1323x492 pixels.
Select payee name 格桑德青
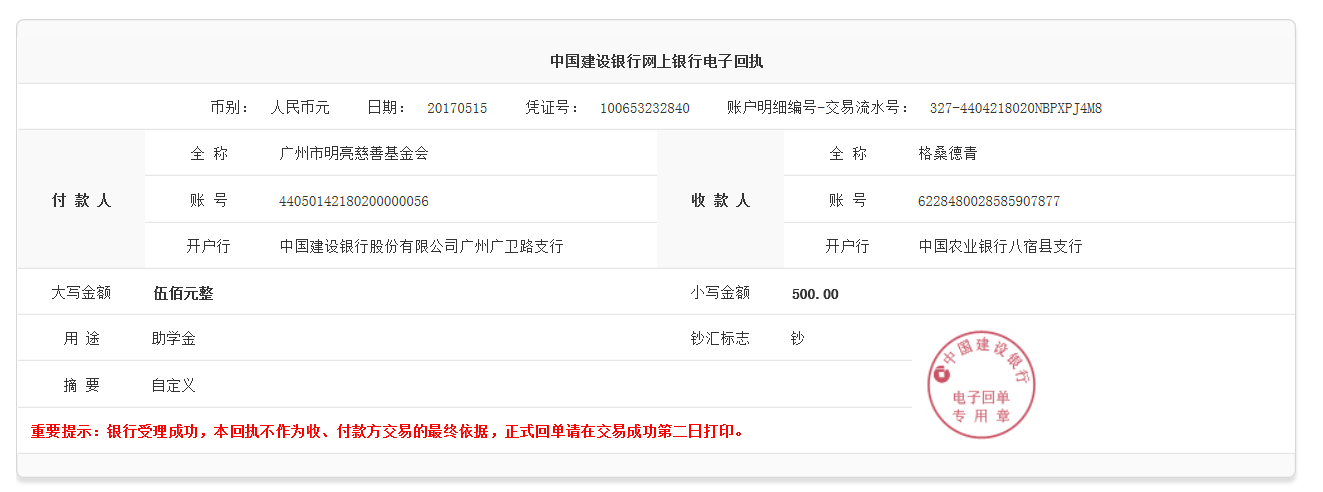click(948, 154)
